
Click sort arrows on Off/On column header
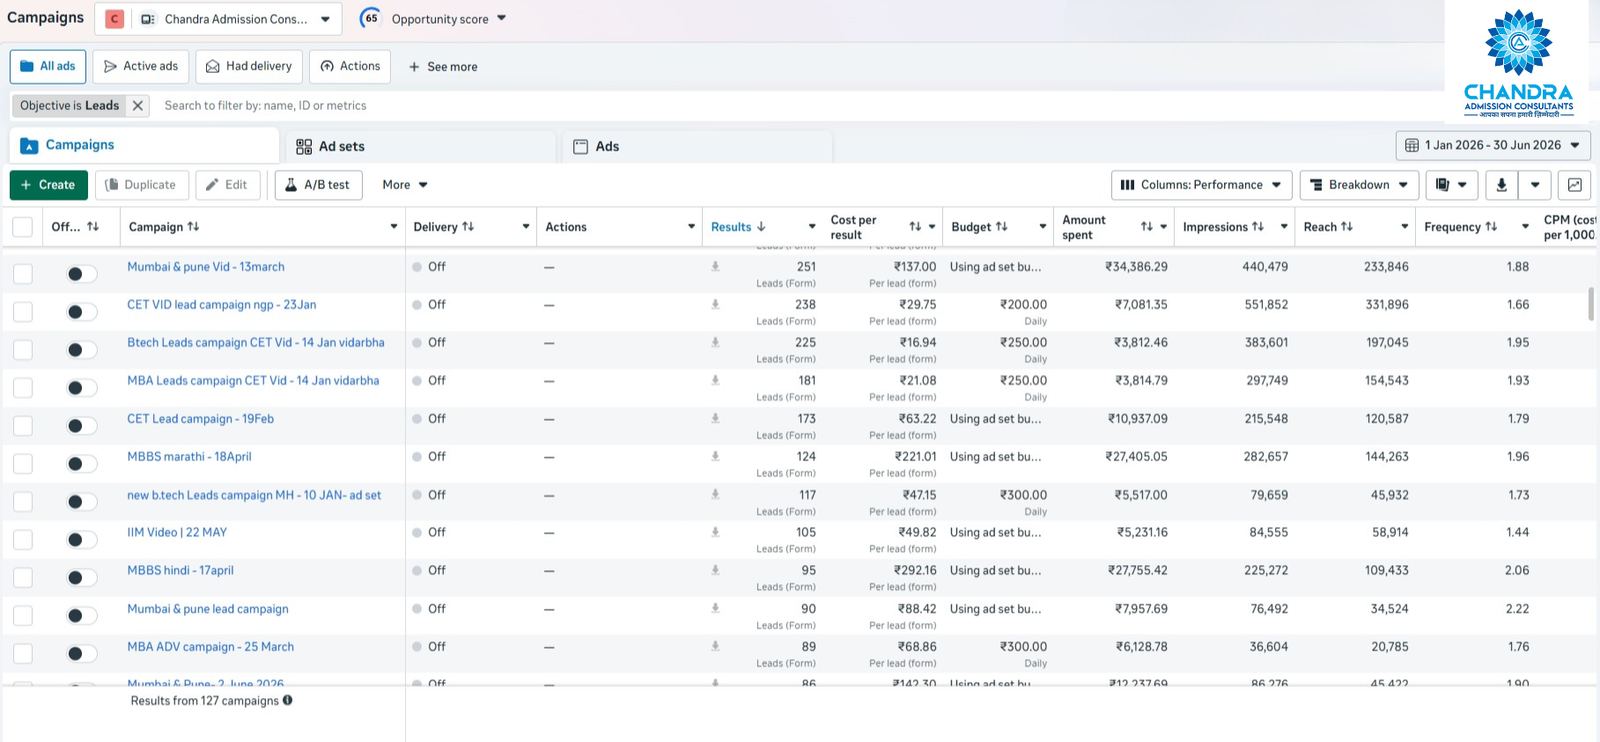[x=93, y=227]
